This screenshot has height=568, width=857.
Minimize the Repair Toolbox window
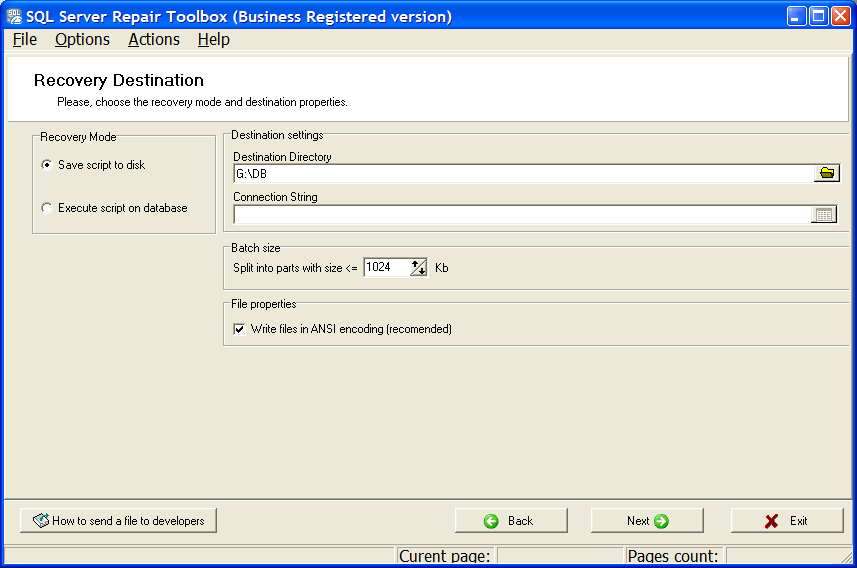(796, 16)
